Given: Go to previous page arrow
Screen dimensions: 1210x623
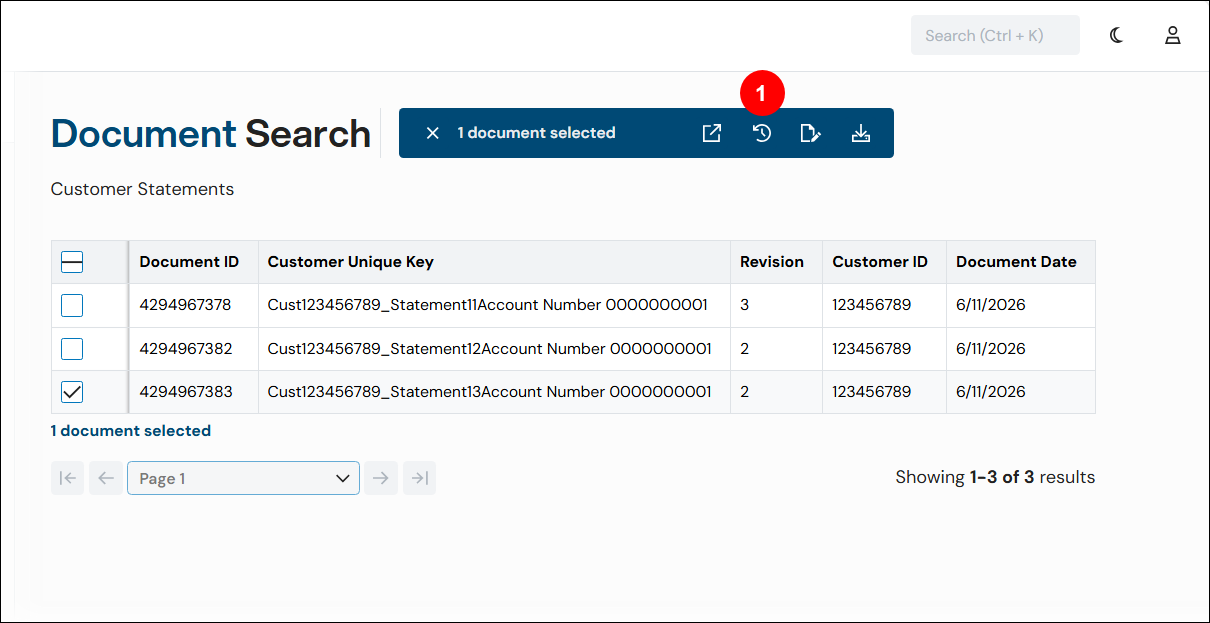Looking at the screenshot, I should (x=106, y=478).
